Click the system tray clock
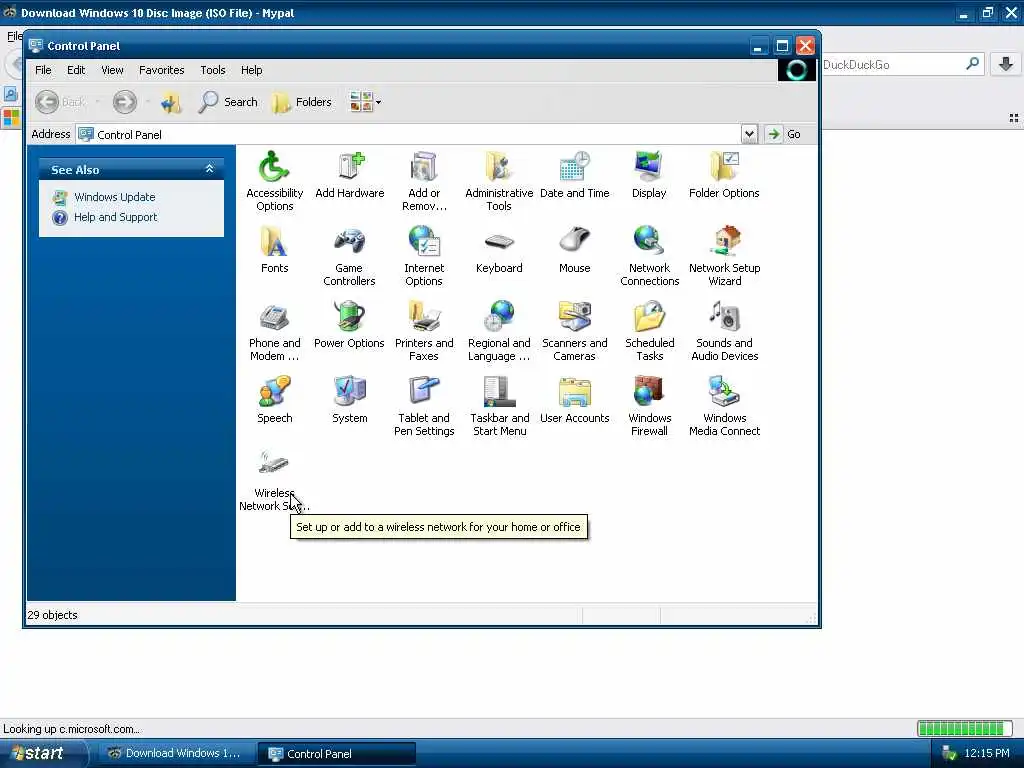The height and width of the screenshot is (768, 1024). pyautogui.click(x=986, y=753)
